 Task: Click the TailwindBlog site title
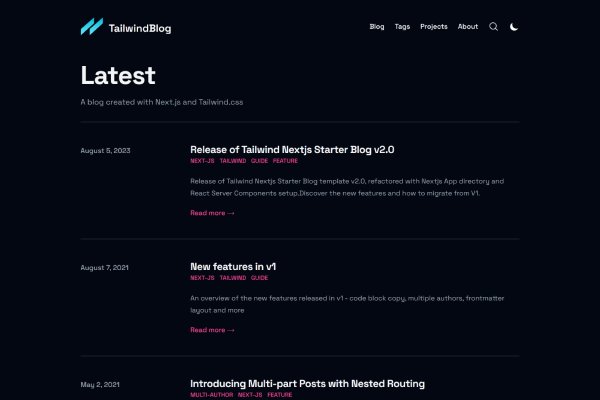click(140, 28)
